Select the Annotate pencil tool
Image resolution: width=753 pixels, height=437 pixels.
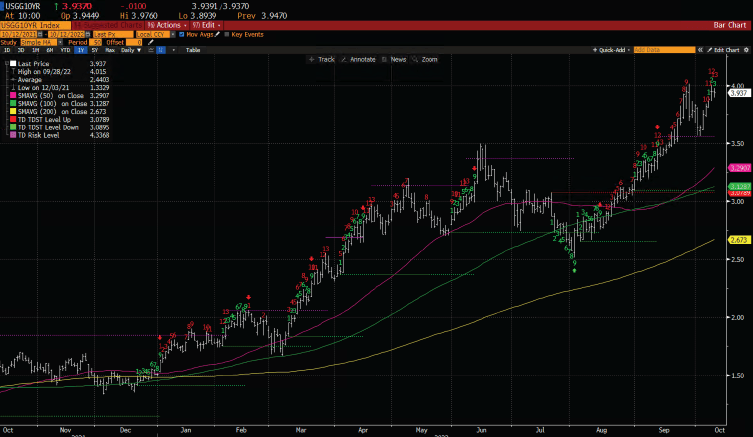tap(358, 59)
